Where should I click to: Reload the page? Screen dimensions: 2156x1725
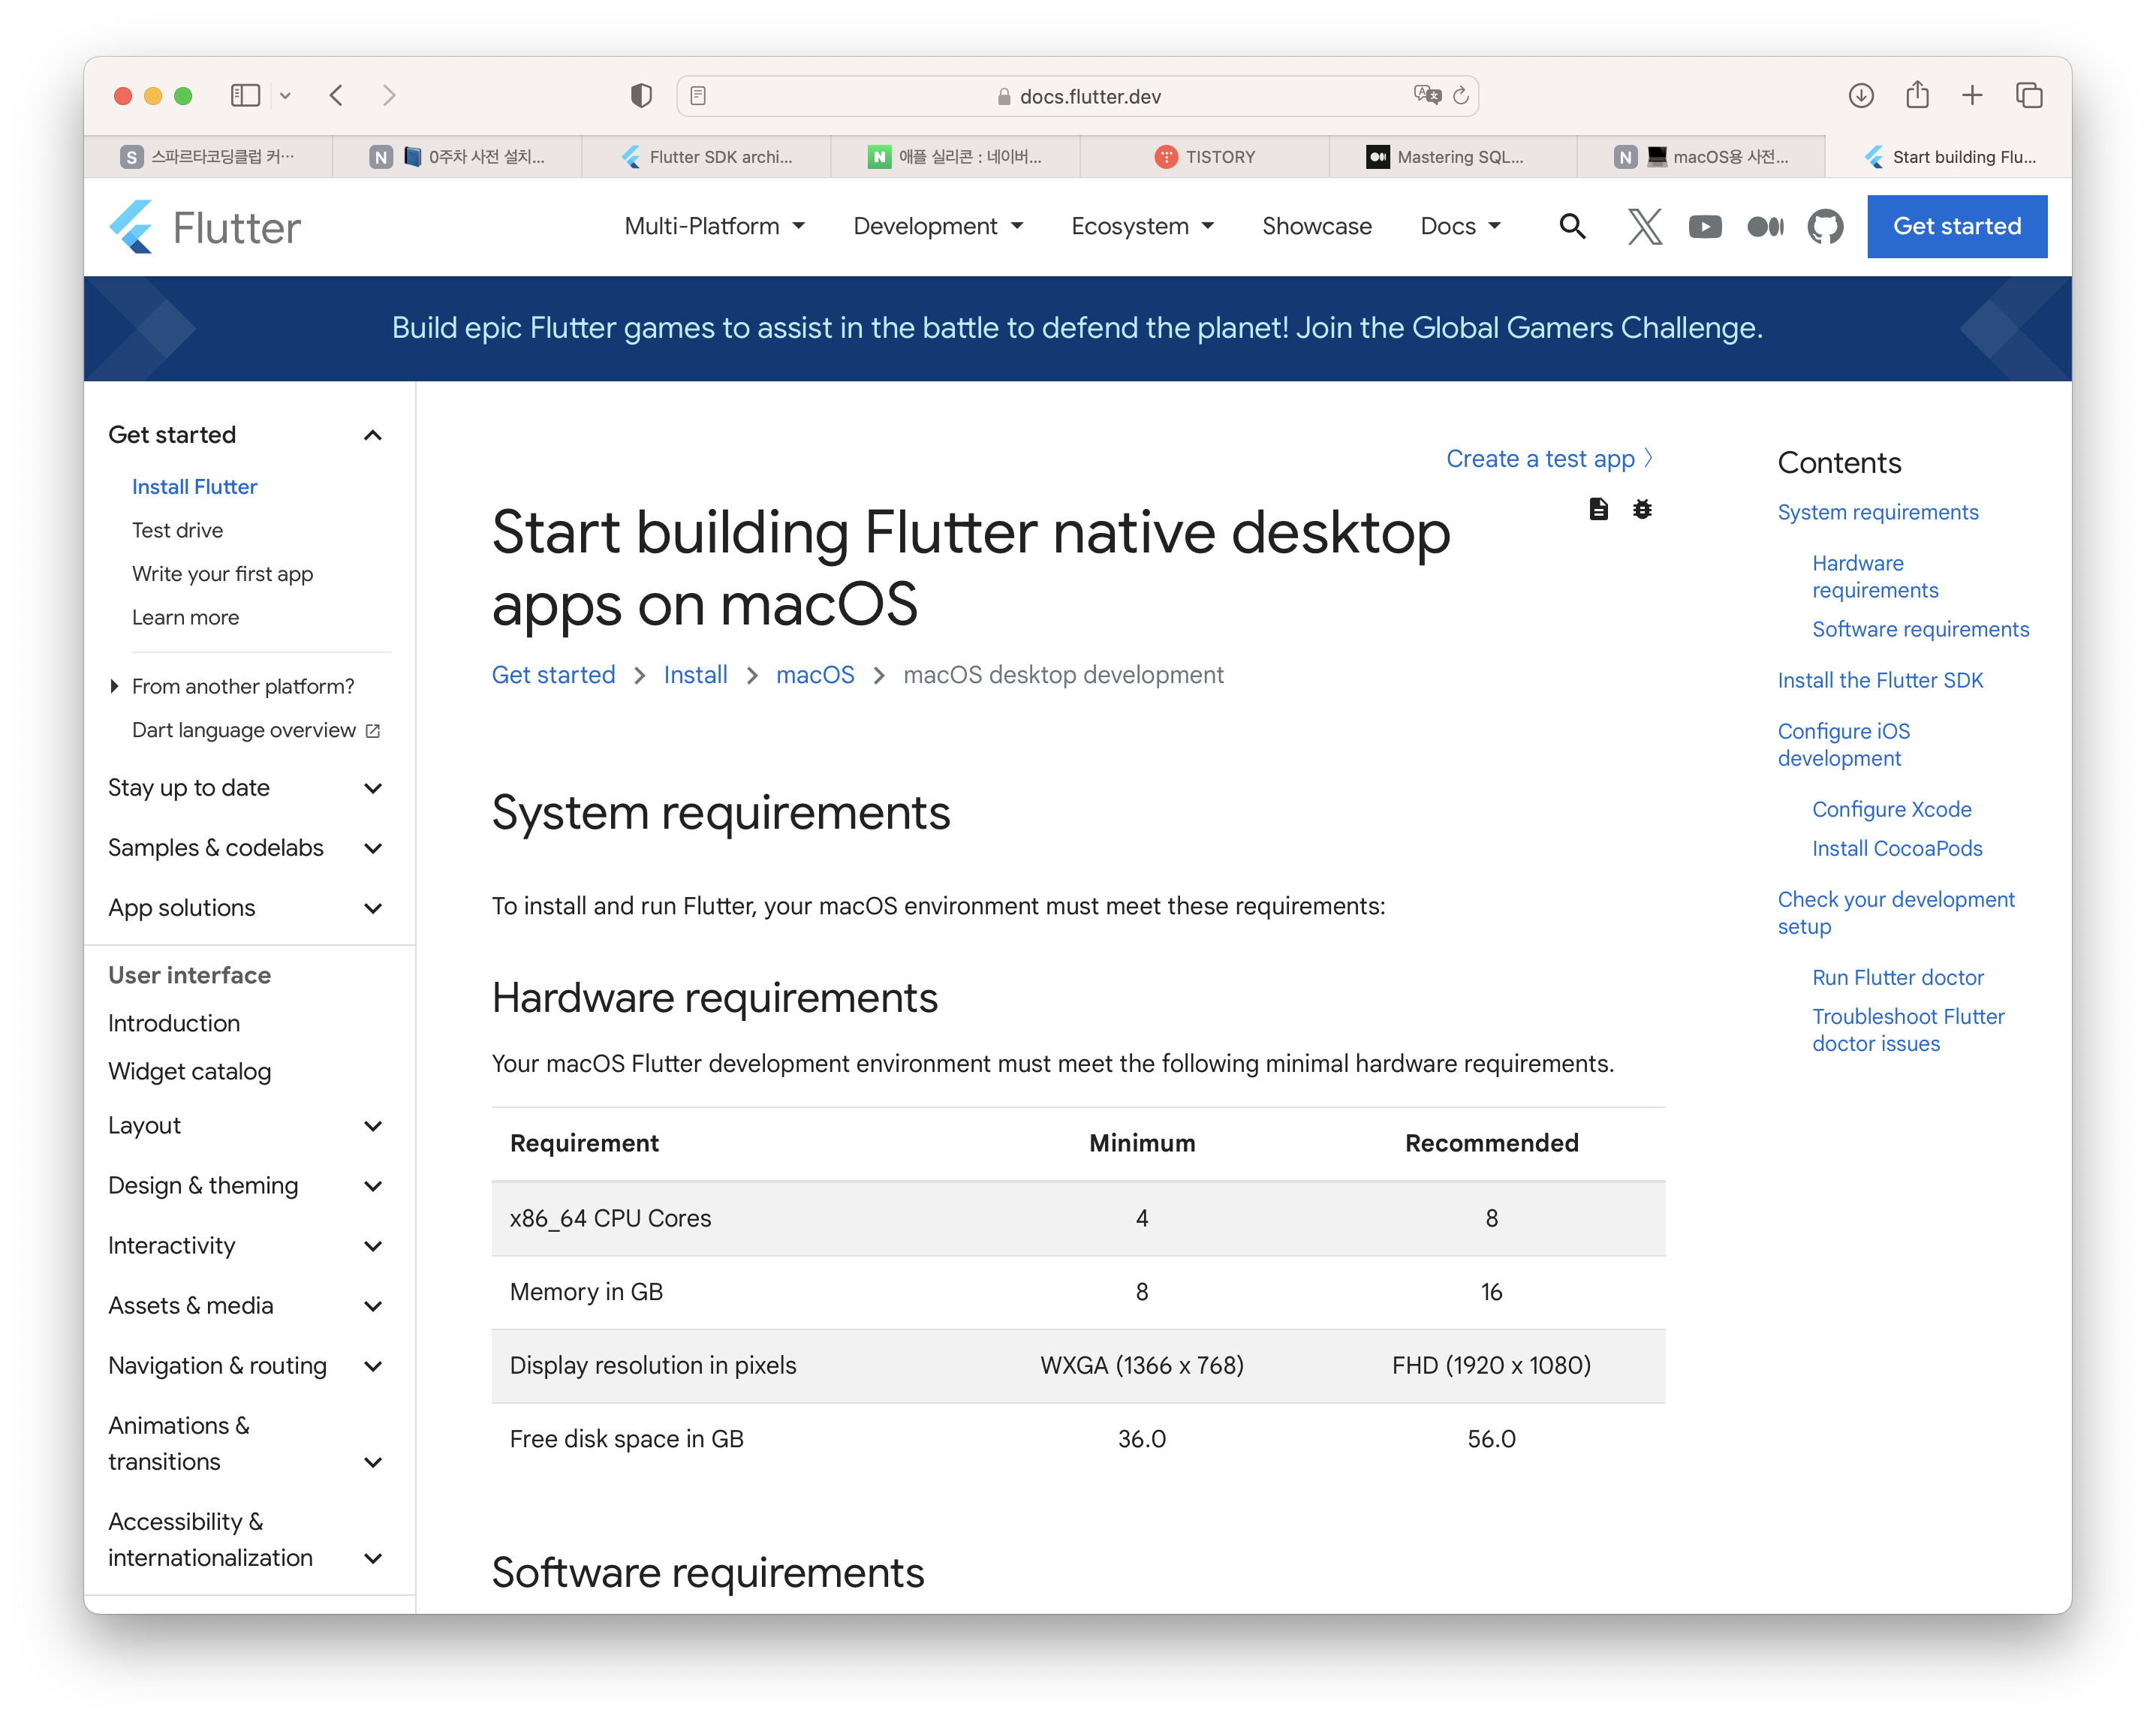pos(1461,95)
